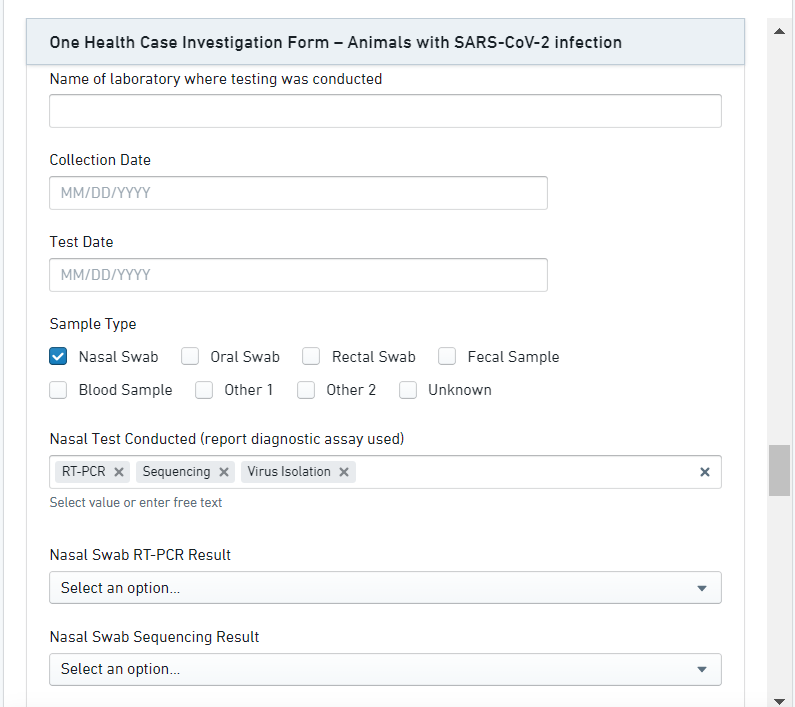Click the scroll down arrow
The width and height of the screenshot is (795, 707).
[779, 700]
